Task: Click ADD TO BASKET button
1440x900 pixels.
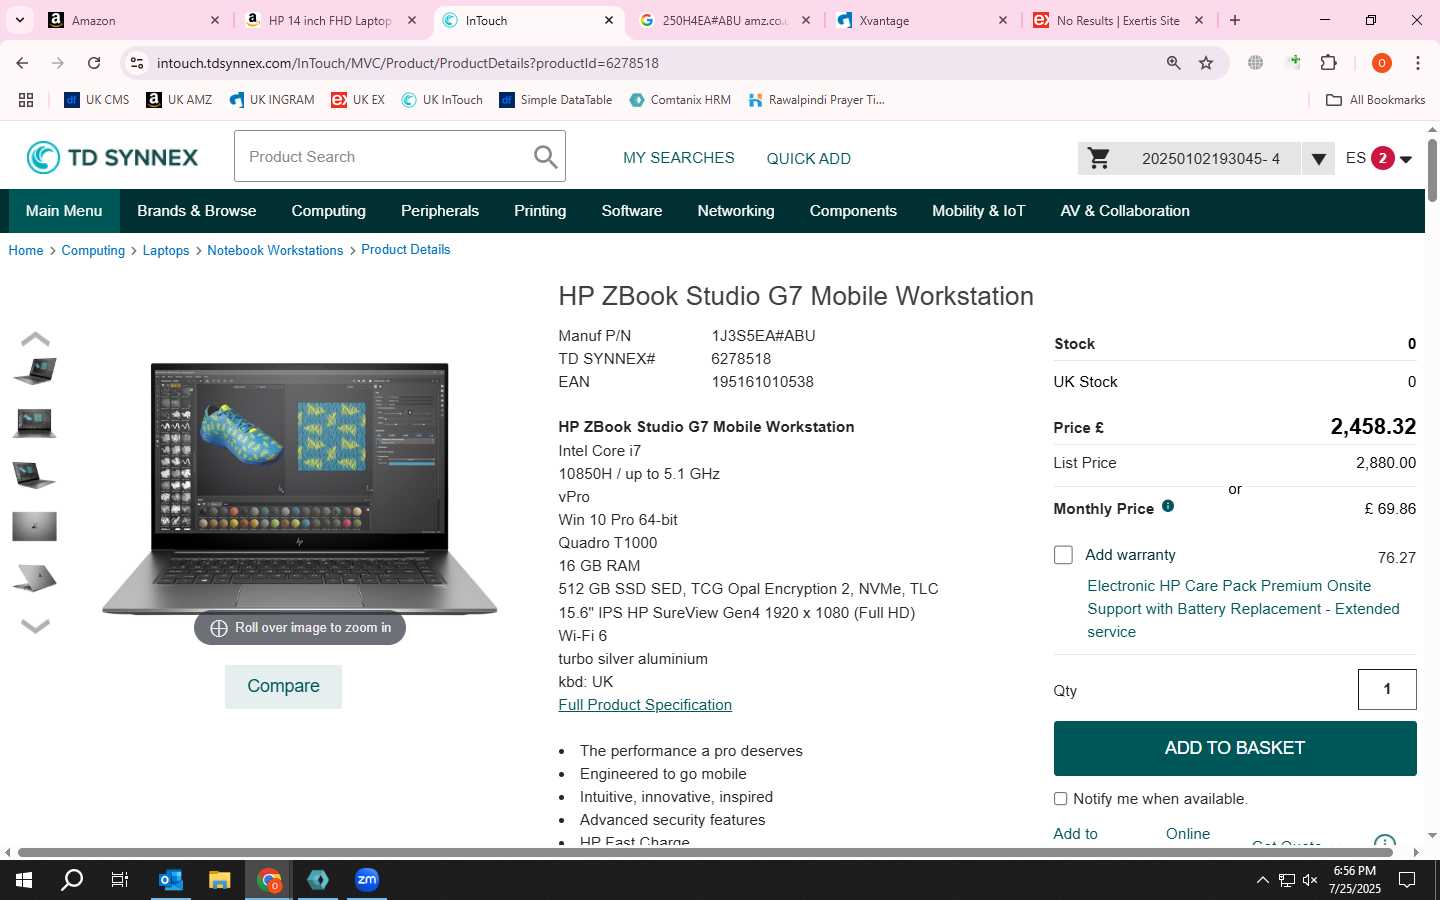Action: (x=1235, y=748)
